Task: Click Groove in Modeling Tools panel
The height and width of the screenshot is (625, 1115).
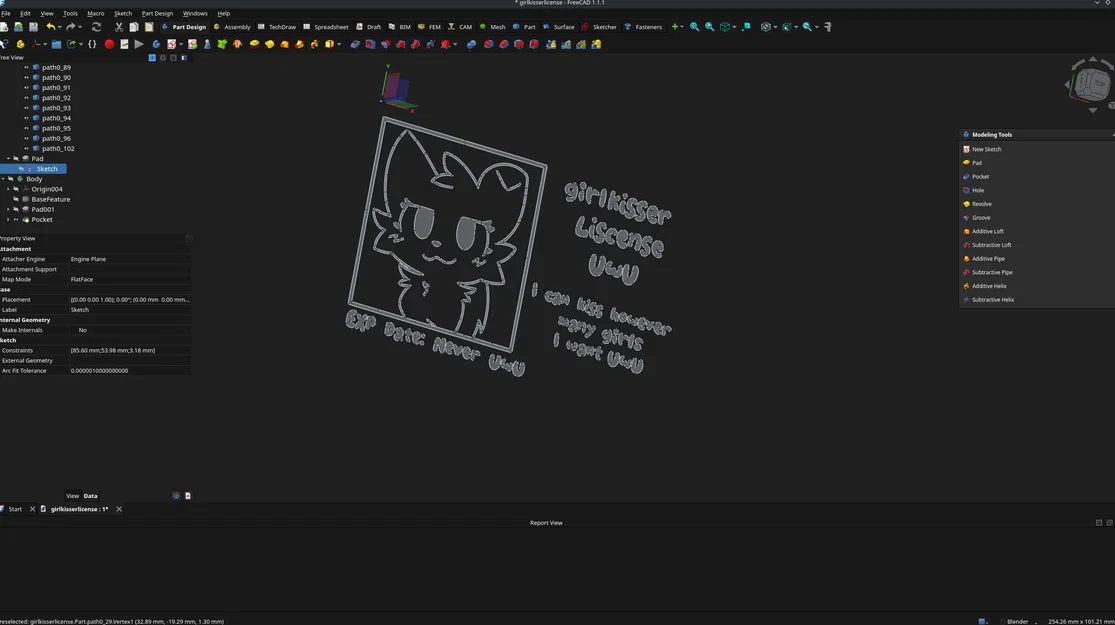Action: coord(981,218)
